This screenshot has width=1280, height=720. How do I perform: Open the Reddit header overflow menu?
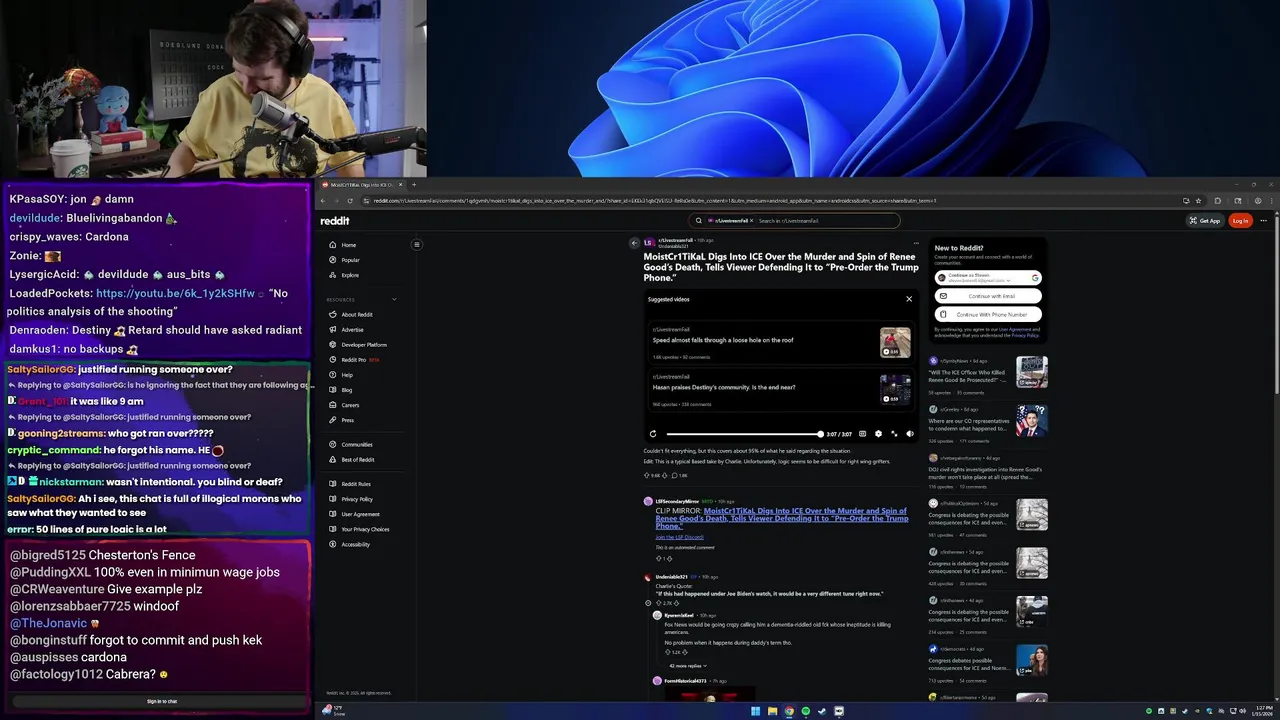(1263, 221)
